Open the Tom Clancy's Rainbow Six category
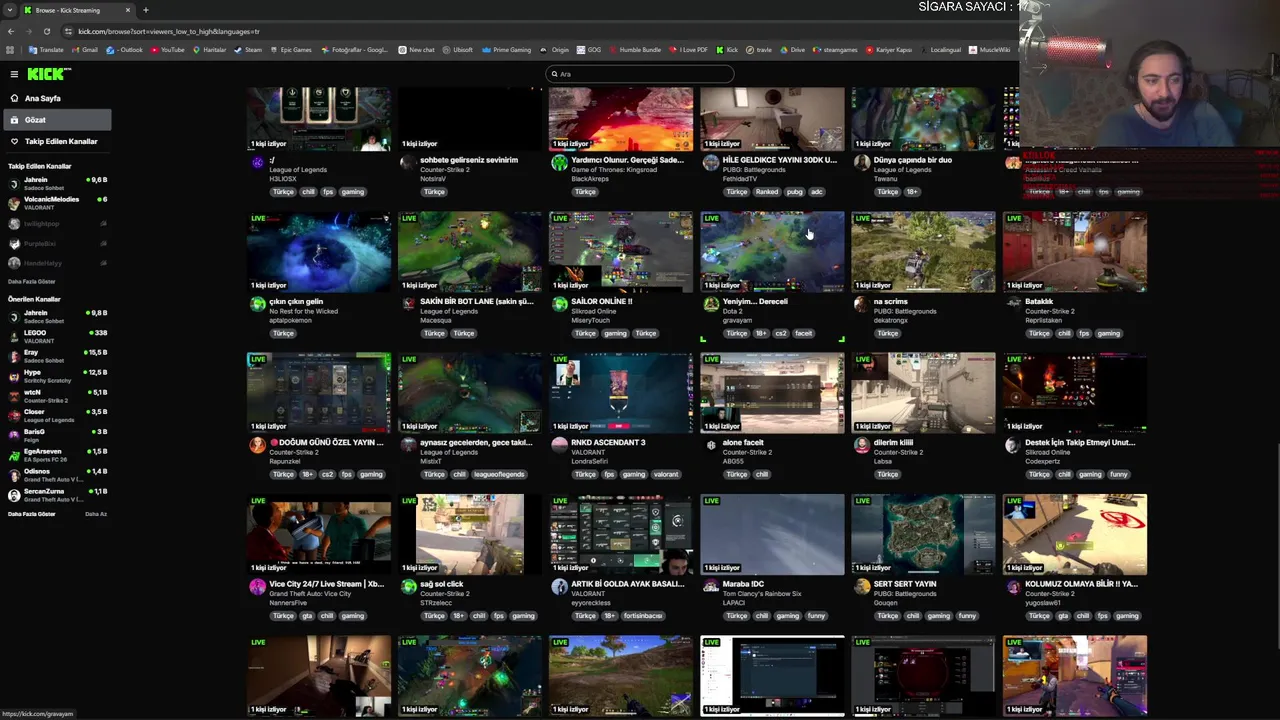Screen dimensions: 1280x720 tap(762, 594)
